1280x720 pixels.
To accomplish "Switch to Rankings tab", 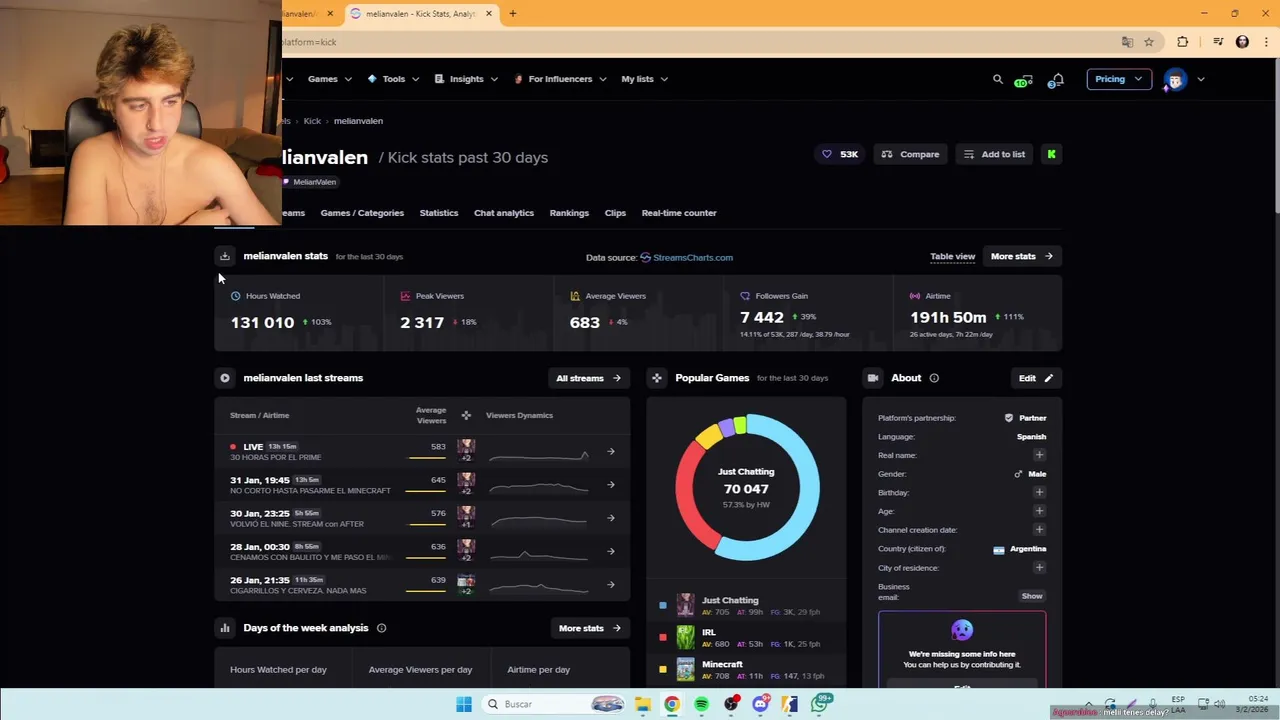I will (x=569, y=213).
